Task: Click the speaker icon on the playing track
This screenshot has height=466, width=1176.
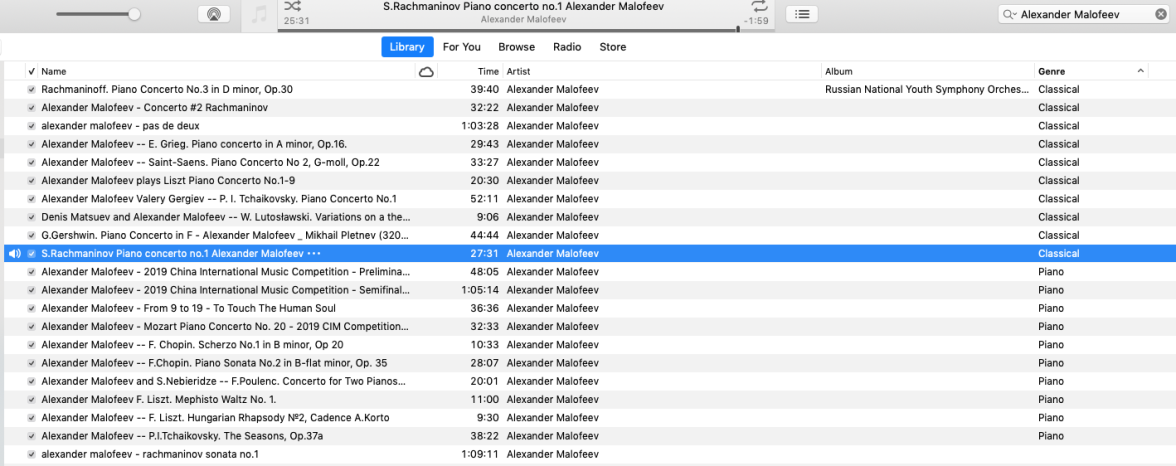Action: pos(14,254)
